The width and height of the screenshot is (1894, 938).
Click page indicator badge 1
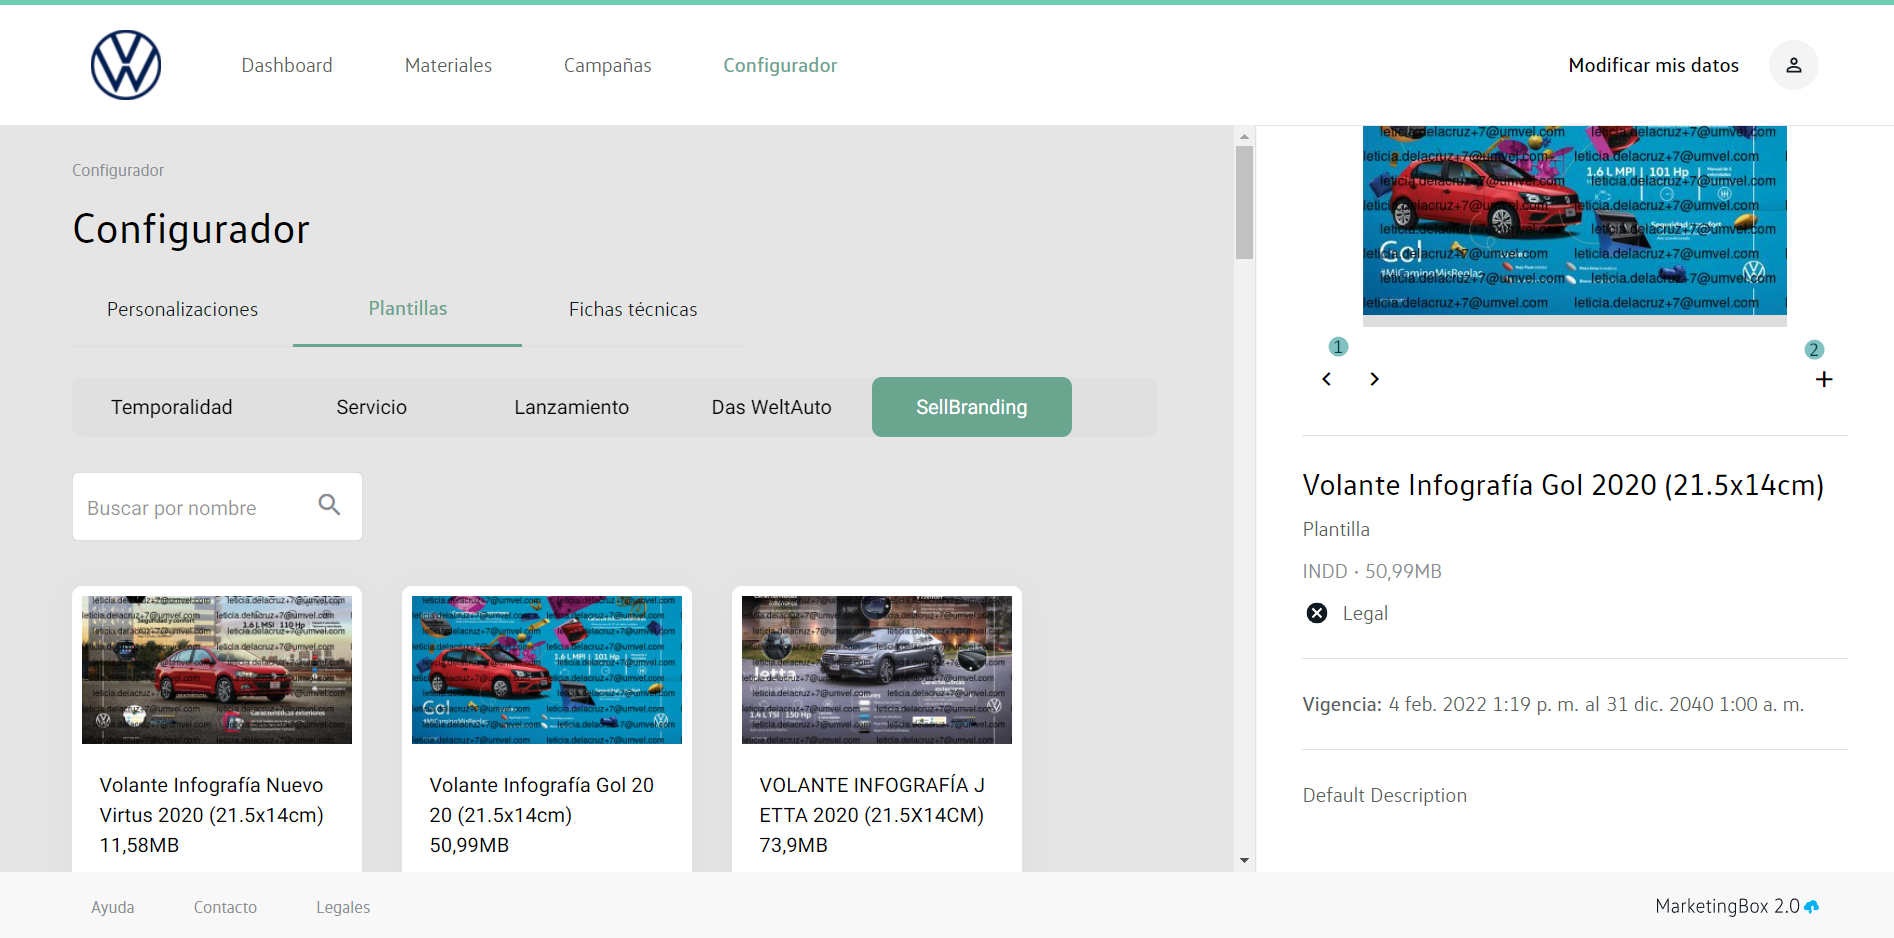pos(1339,347)
